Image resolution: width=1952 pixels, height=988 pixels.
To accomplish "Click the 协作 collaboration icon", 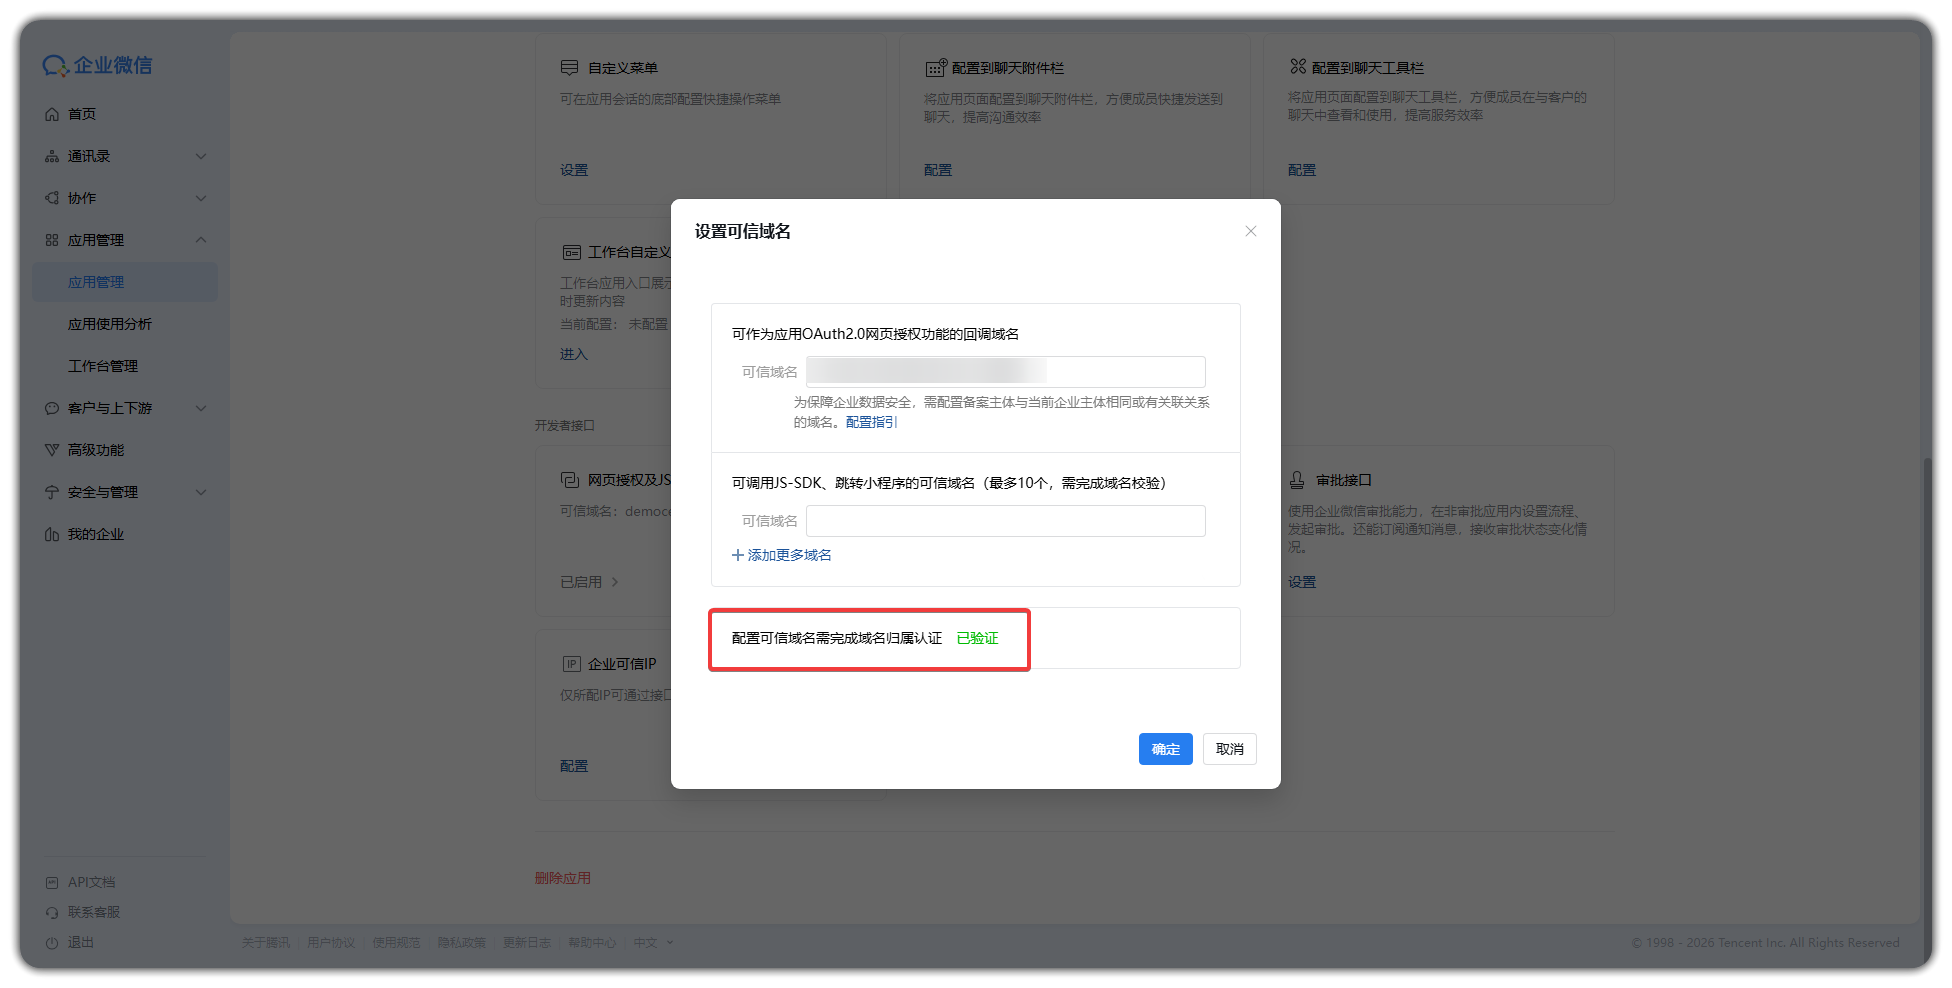I will (52, 198).
